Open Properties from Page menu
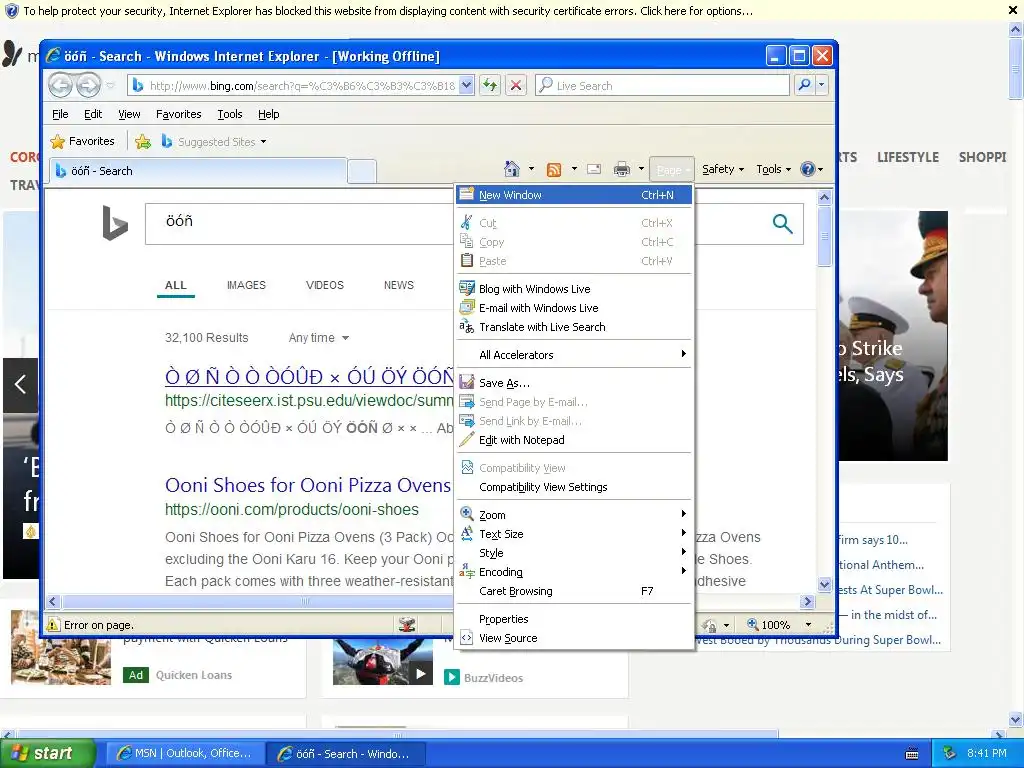This screenshot has width=1024, height=768. tap(574, 618)
